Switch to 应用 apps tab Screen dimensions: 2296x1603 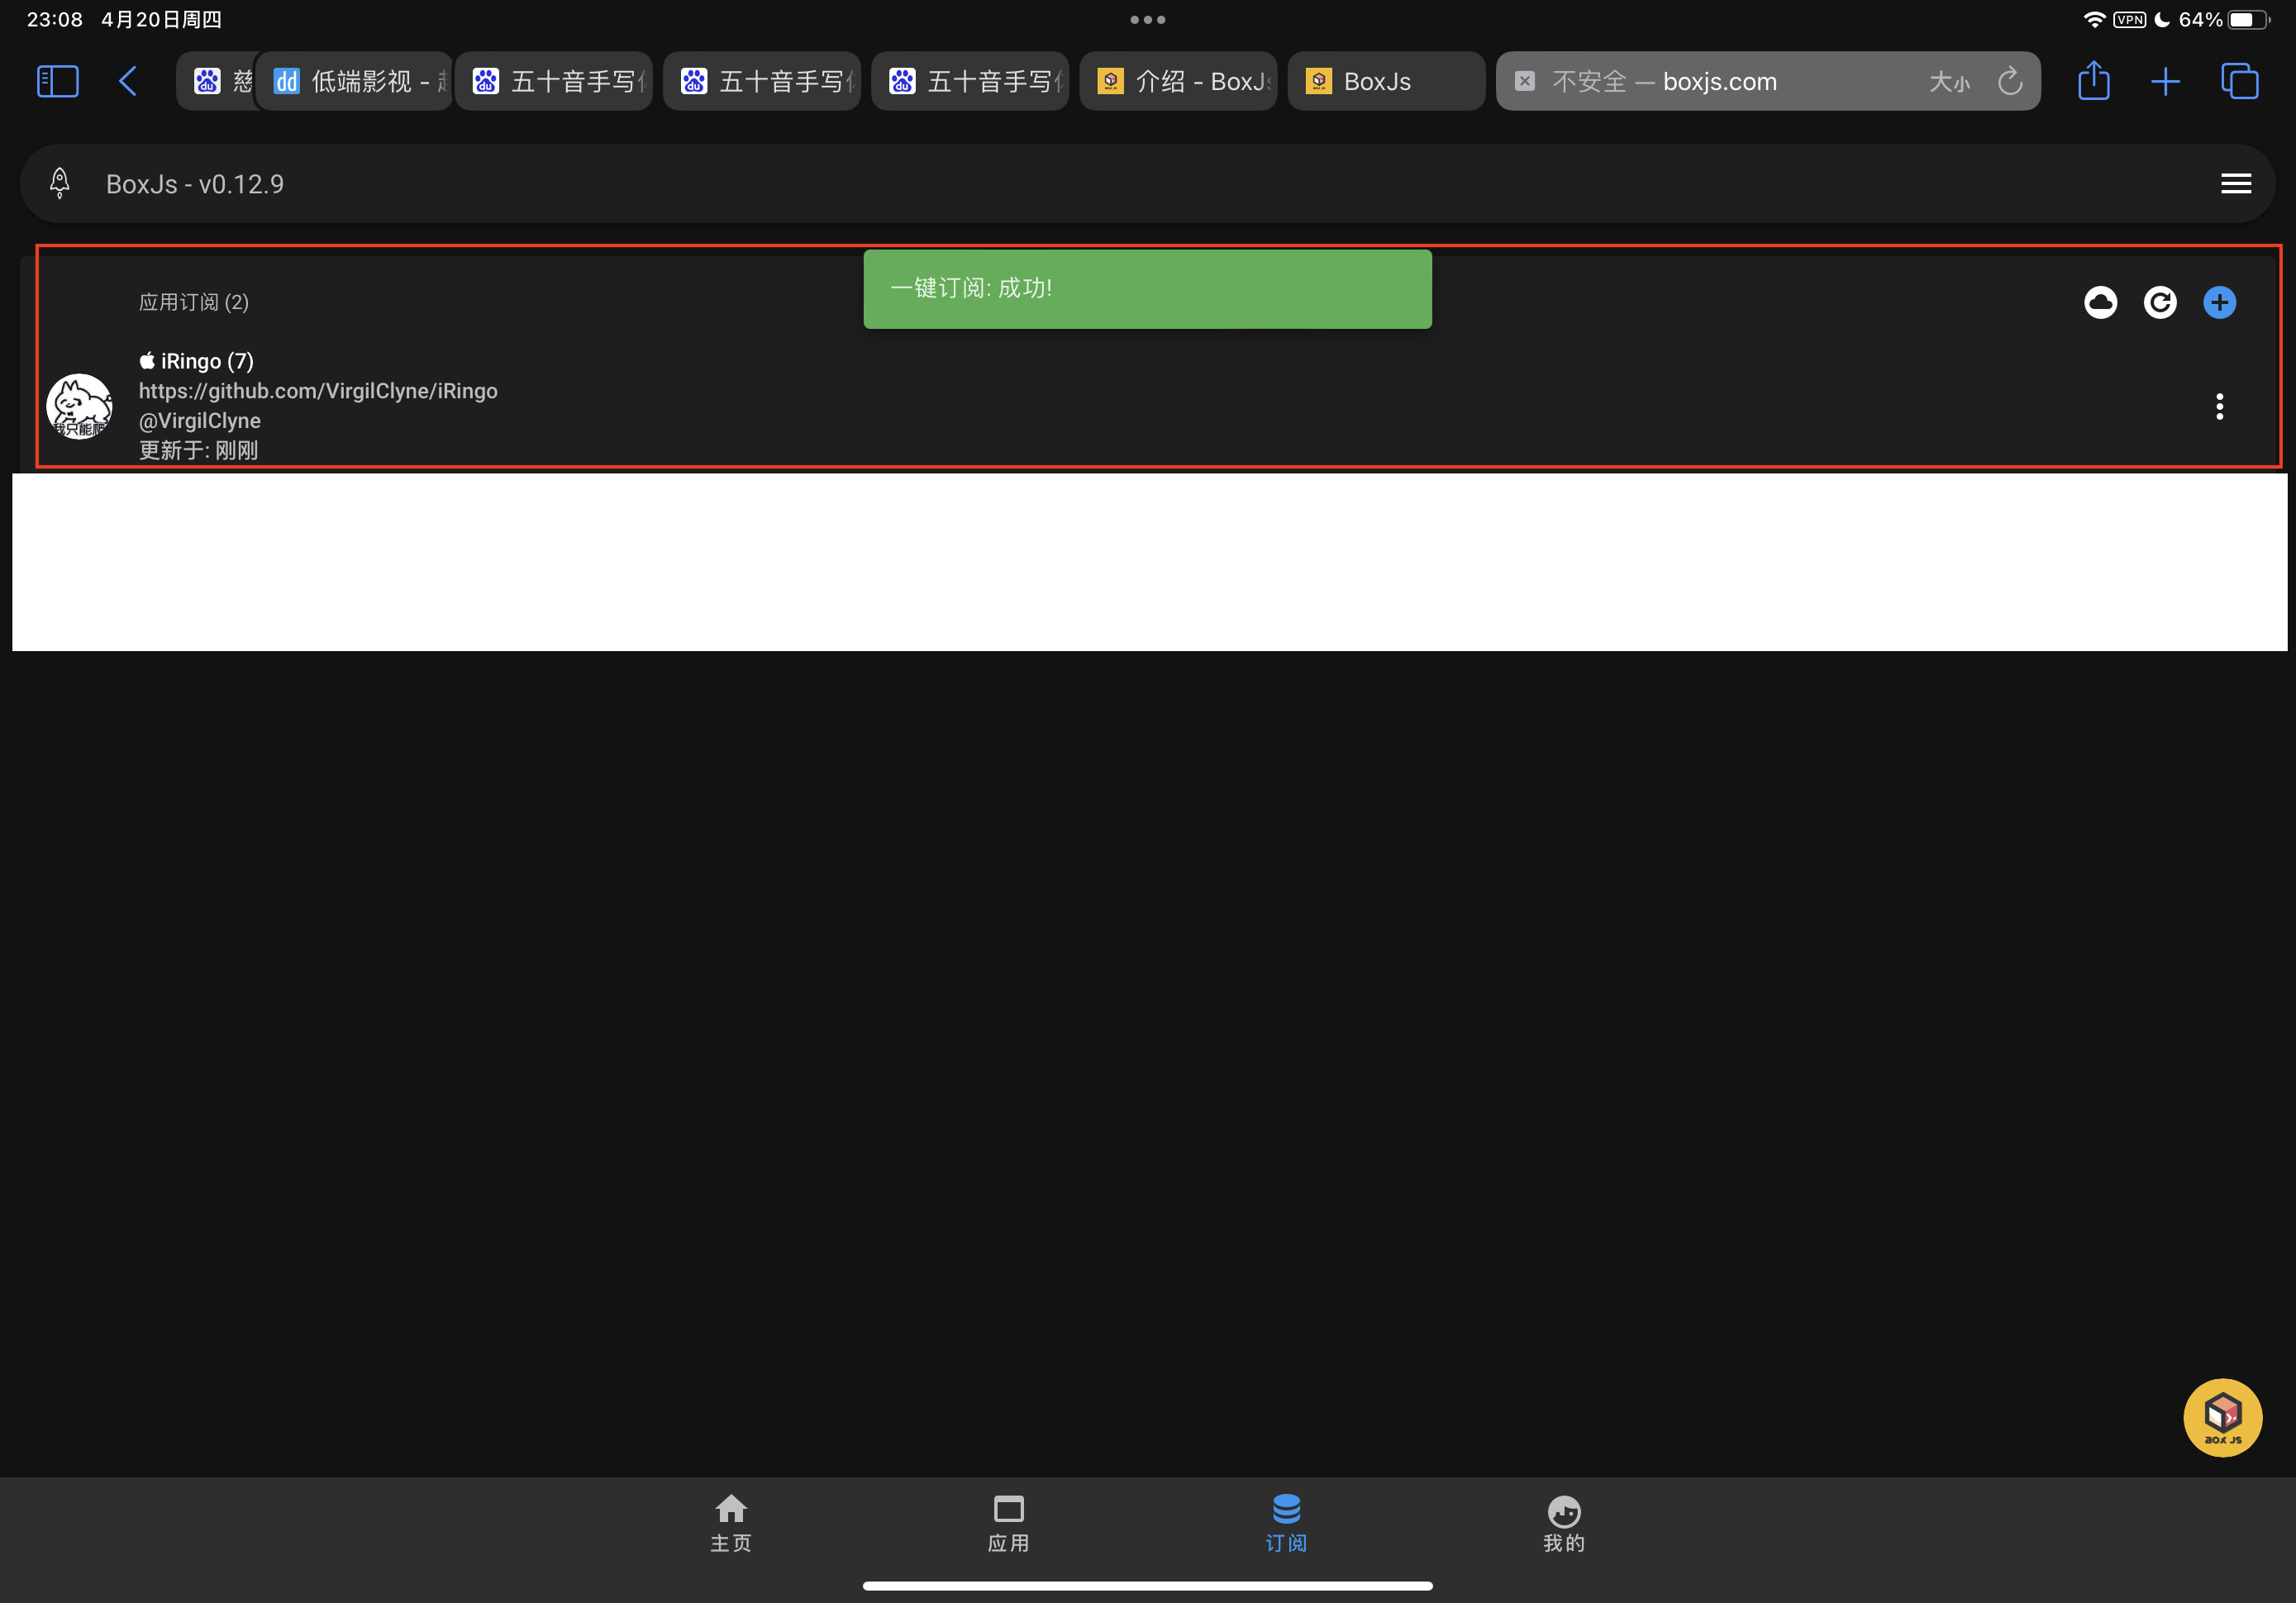[1008, 1523]
